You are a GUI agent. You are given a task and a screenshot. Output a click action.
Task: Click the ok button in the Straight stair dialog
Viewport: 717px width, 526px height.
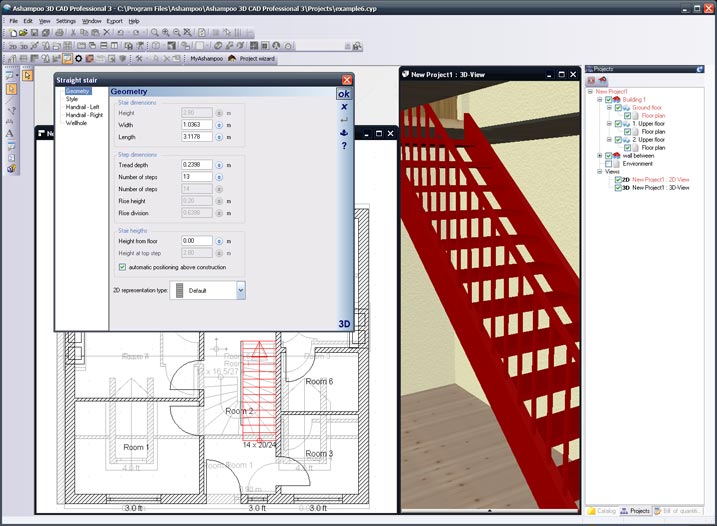click(x=344, y=94)
